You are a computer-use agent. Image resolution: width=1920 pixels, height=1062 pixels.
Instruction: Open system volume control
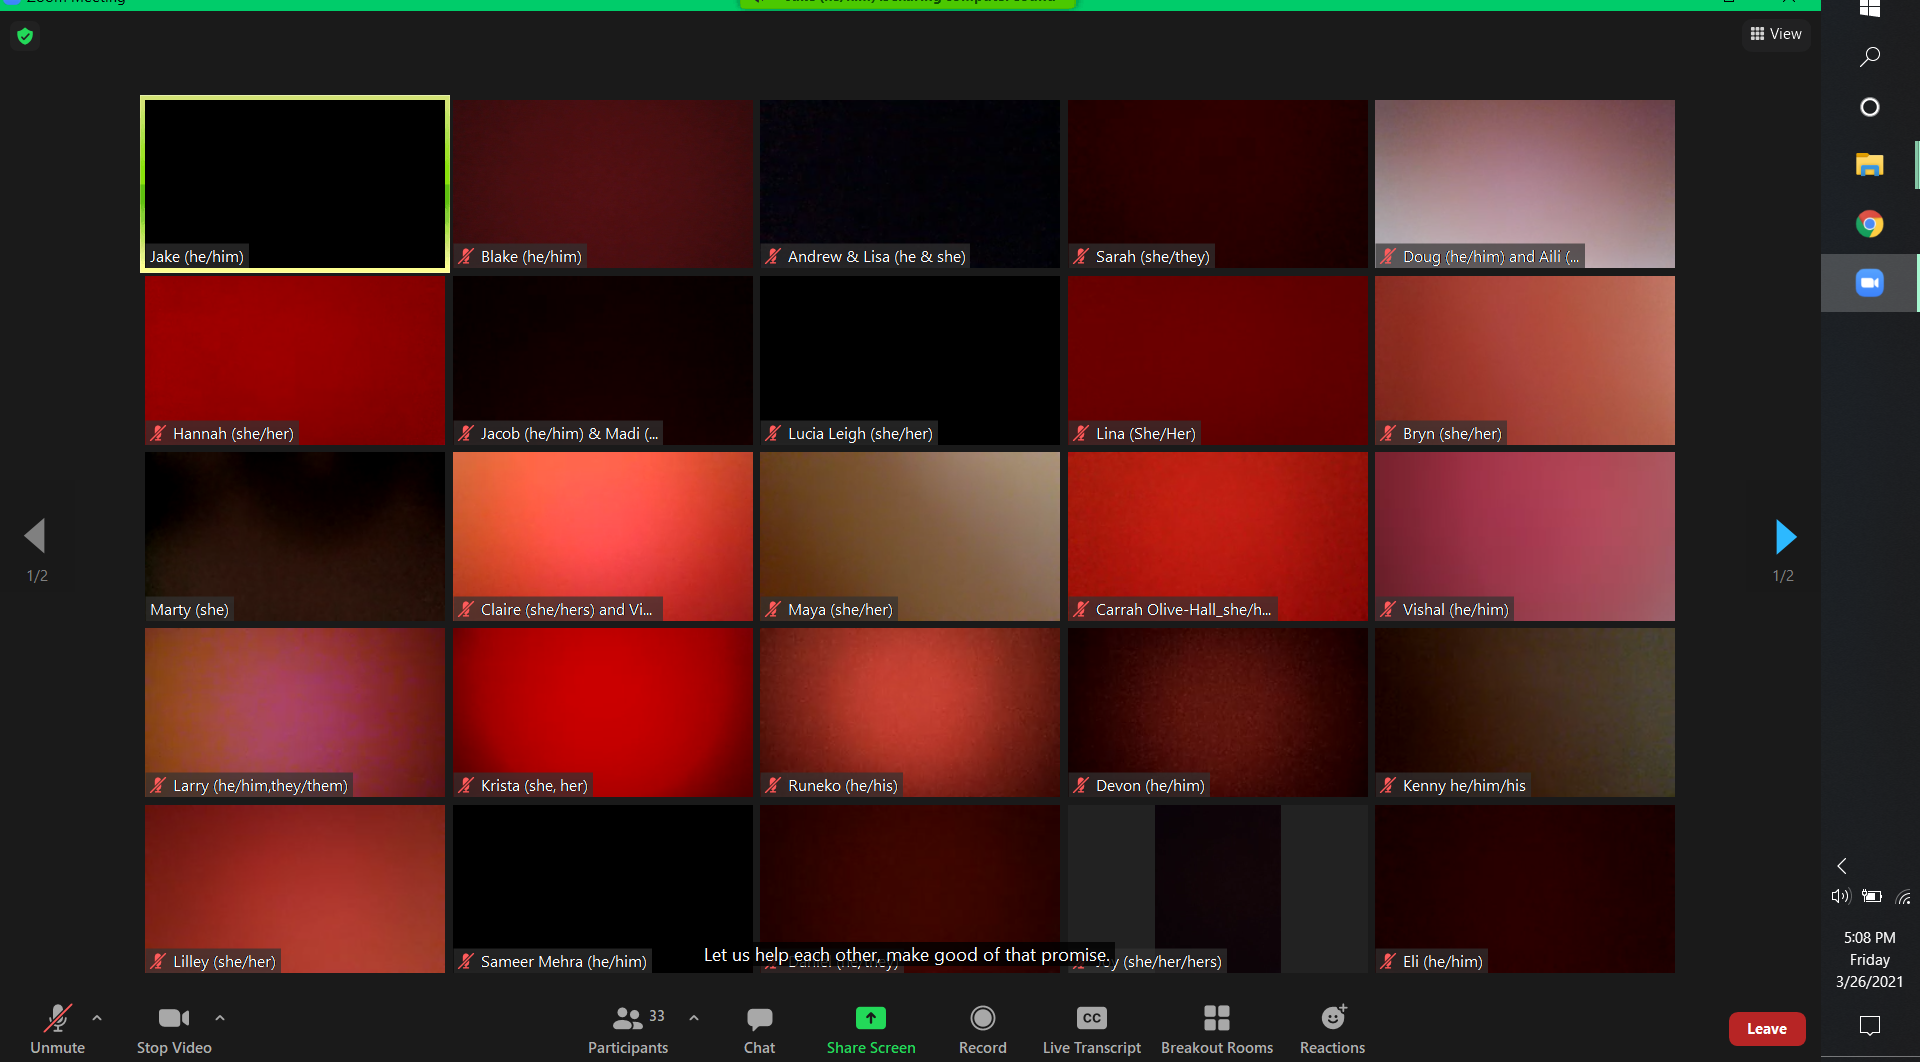[1840, 896]
